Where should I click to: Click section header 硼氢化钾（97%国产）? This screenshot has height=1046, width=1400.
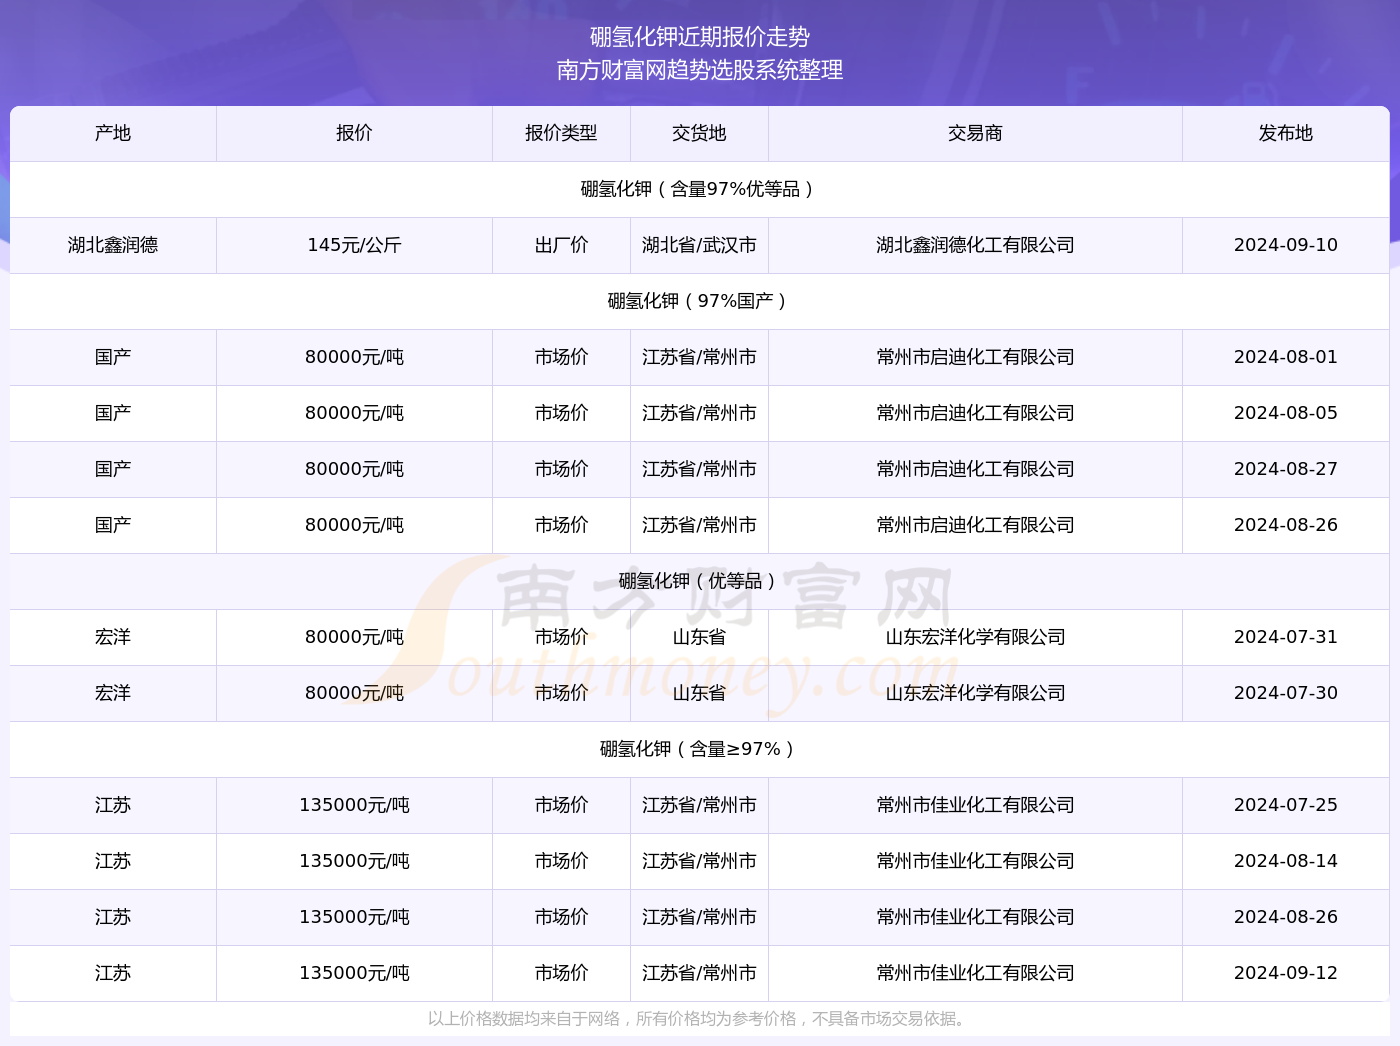click(x=700, y=301)
